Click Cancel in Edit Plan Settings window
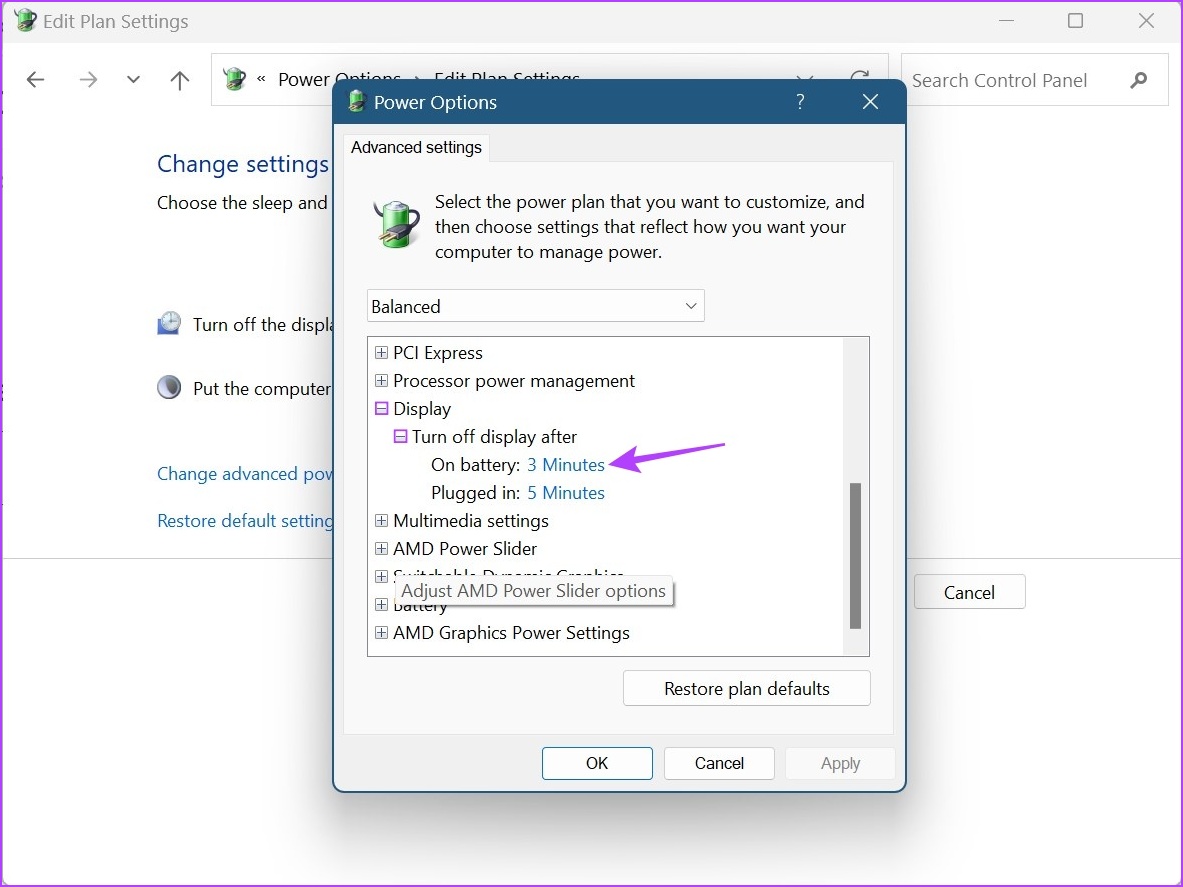The width and height of the screenshot is (1183, 887). tap(969, 592)
